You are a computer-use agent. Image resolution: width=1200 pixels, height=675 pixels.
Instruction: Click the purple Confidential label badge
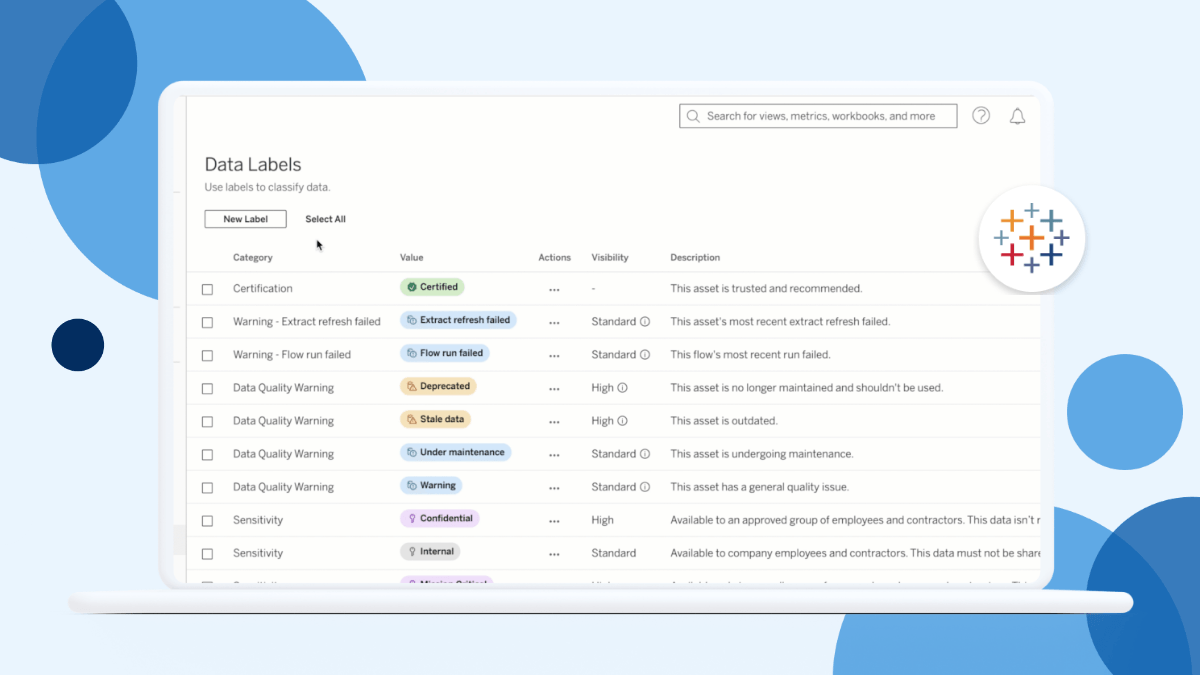pyautogui.click(x=439, y=519)
